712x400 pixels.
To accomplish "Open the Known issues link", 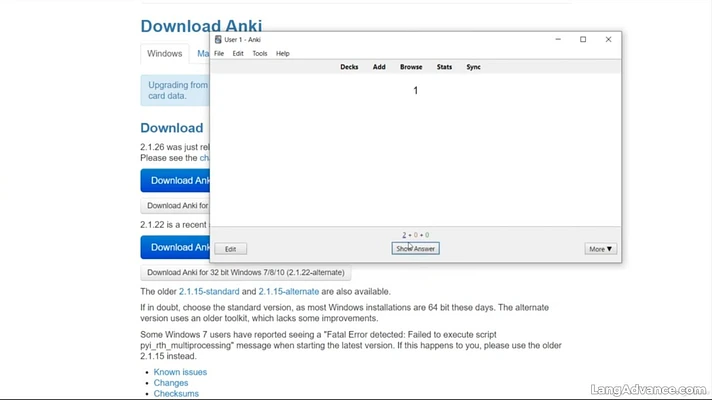I will click(180, 372).
